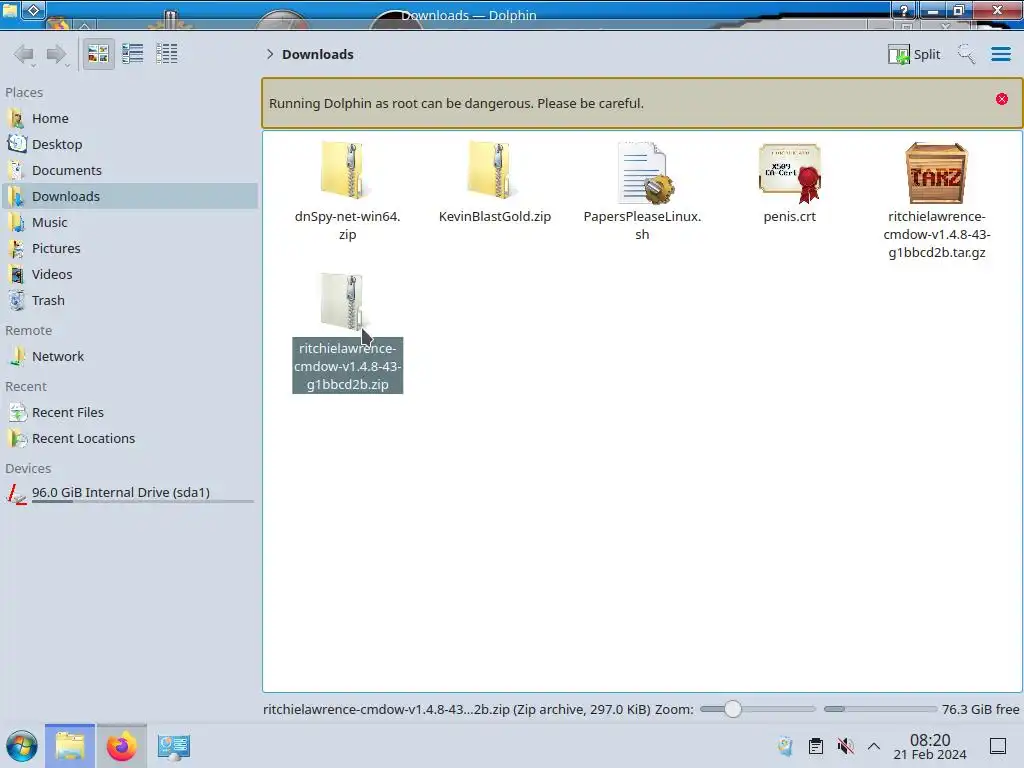Open the system settings taskbar icon
The height and width of the screenshot is (768, 1024).
(174, 746)
